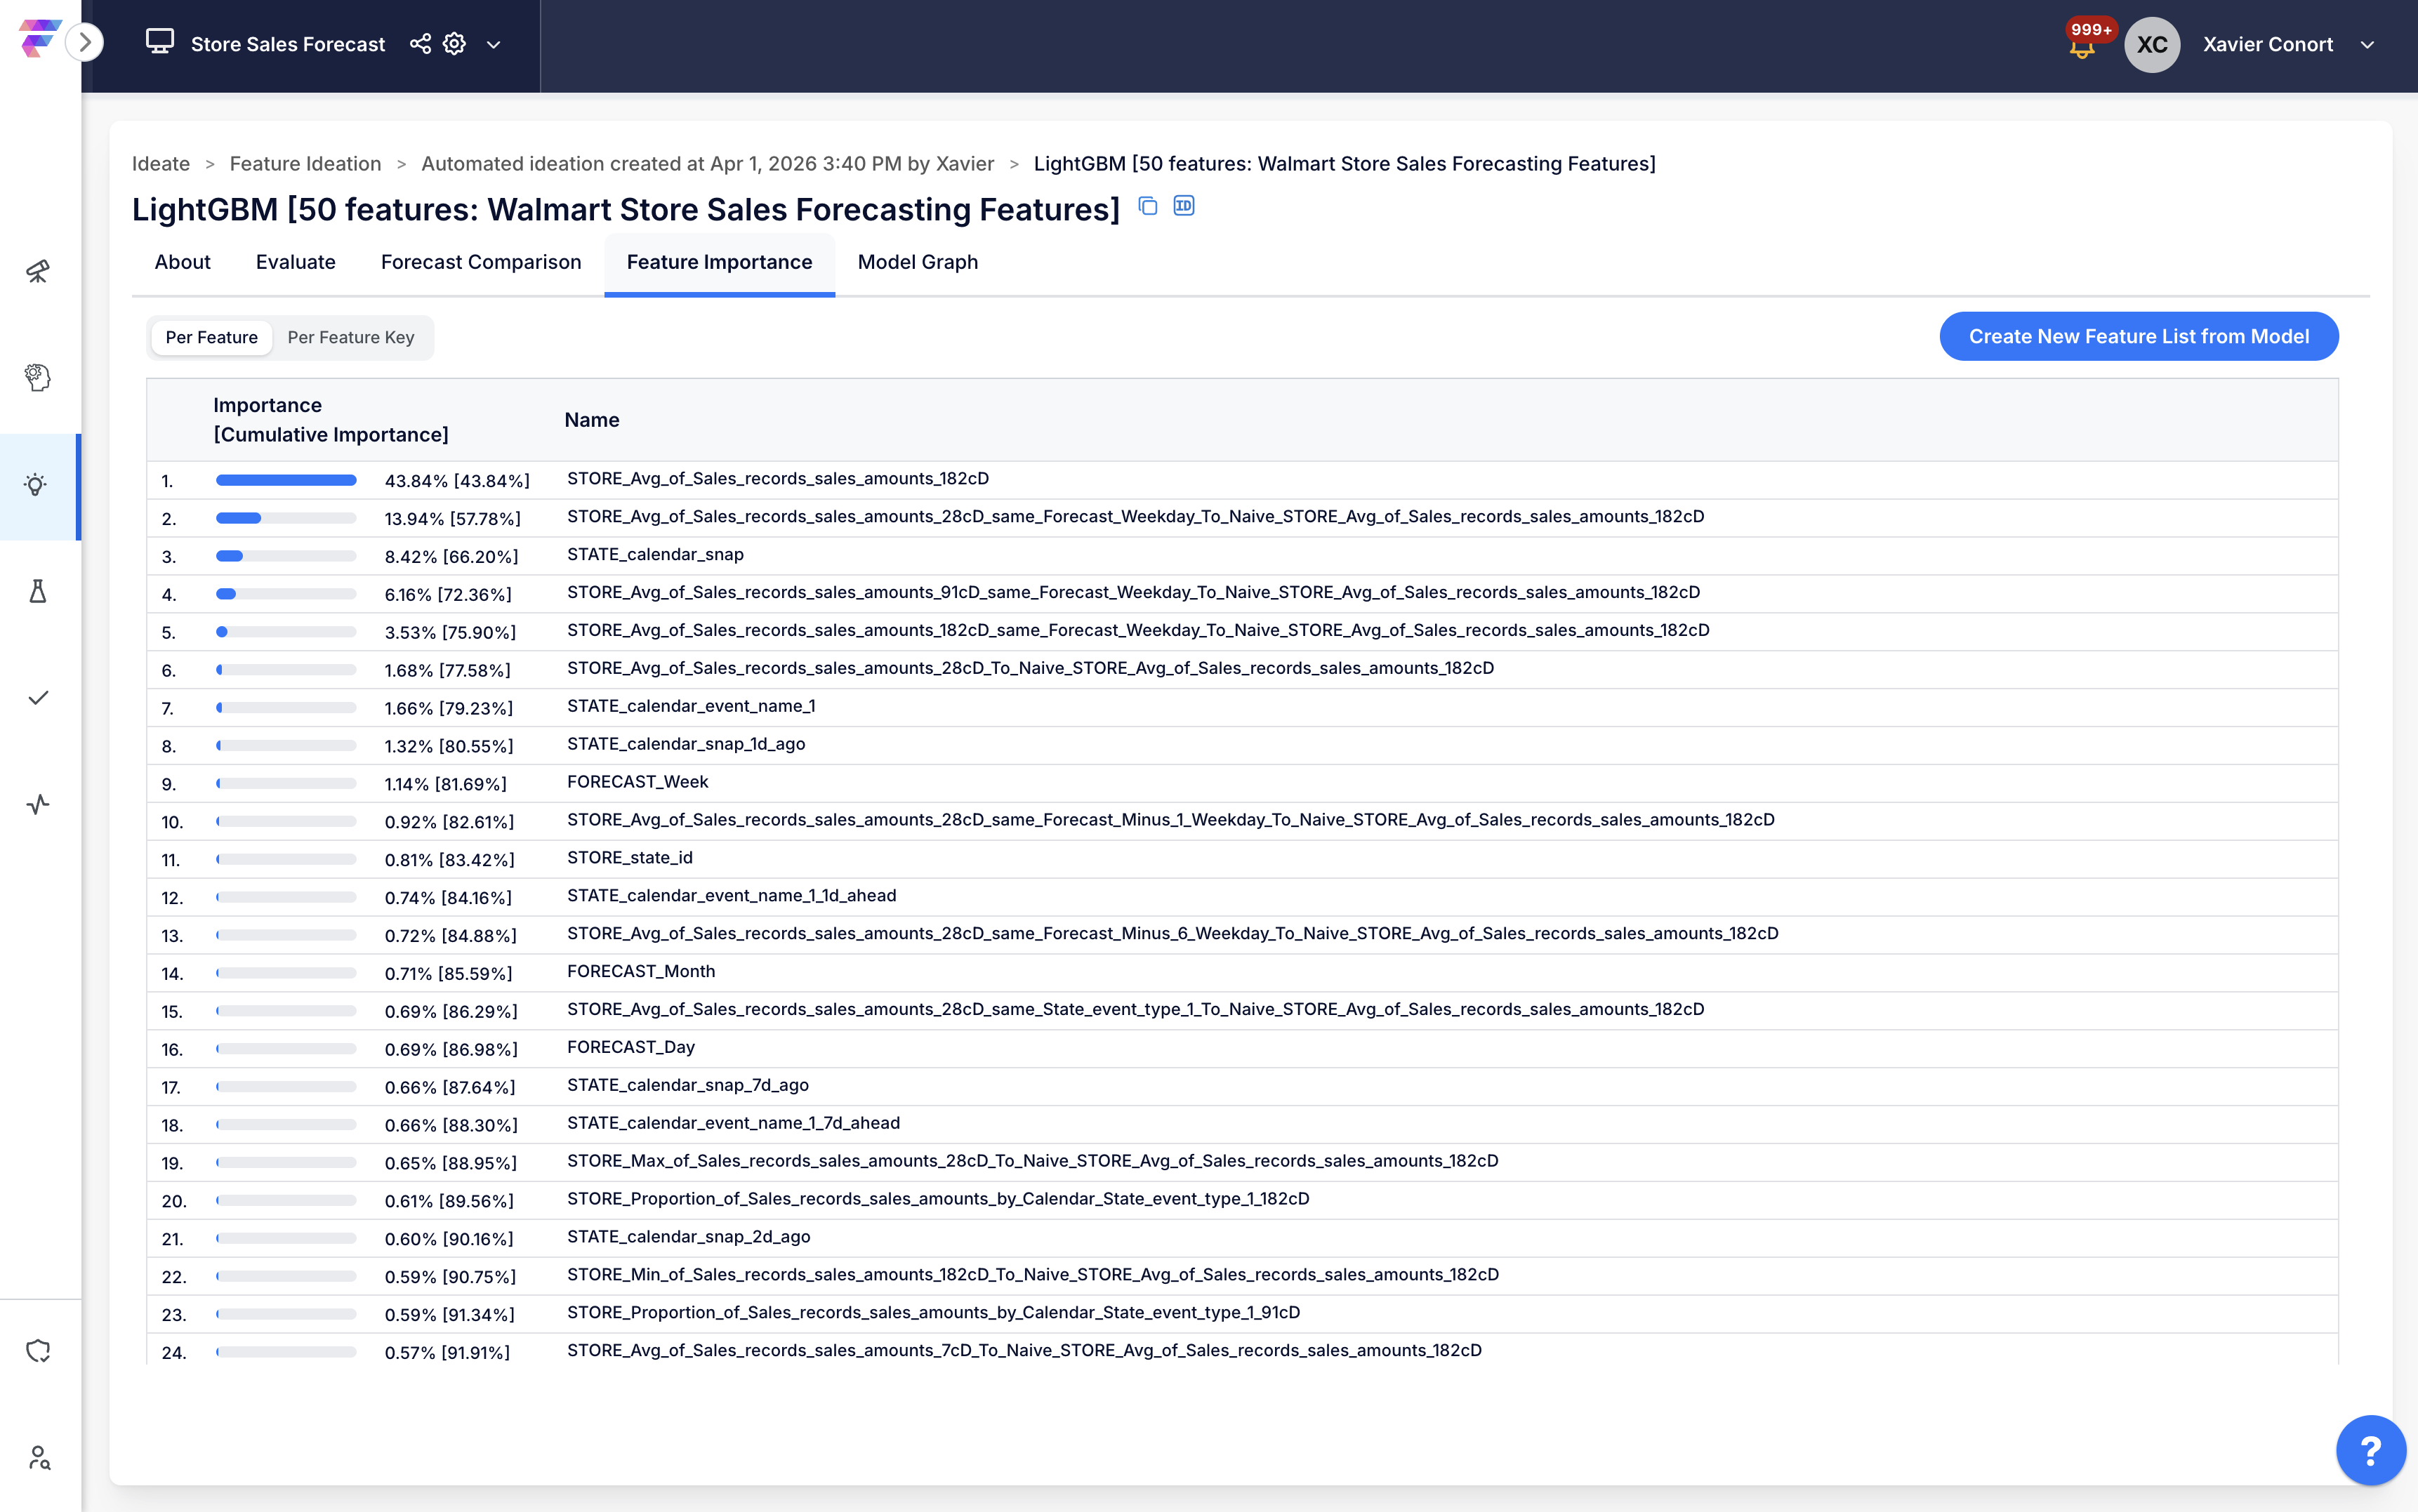
Task: Select the Per Feature toggle option
Action: click(x=211, y=337)
